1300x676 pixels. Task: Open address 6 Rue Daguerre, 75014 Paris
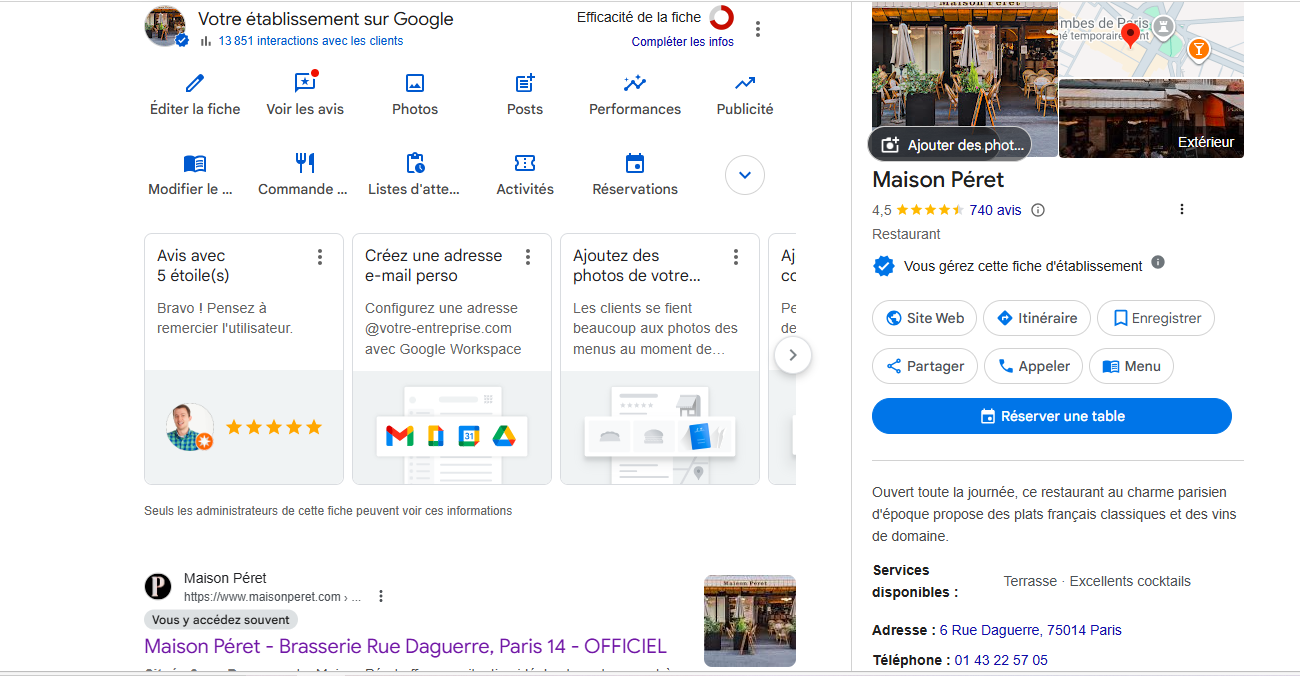[x=1030, y=630]
